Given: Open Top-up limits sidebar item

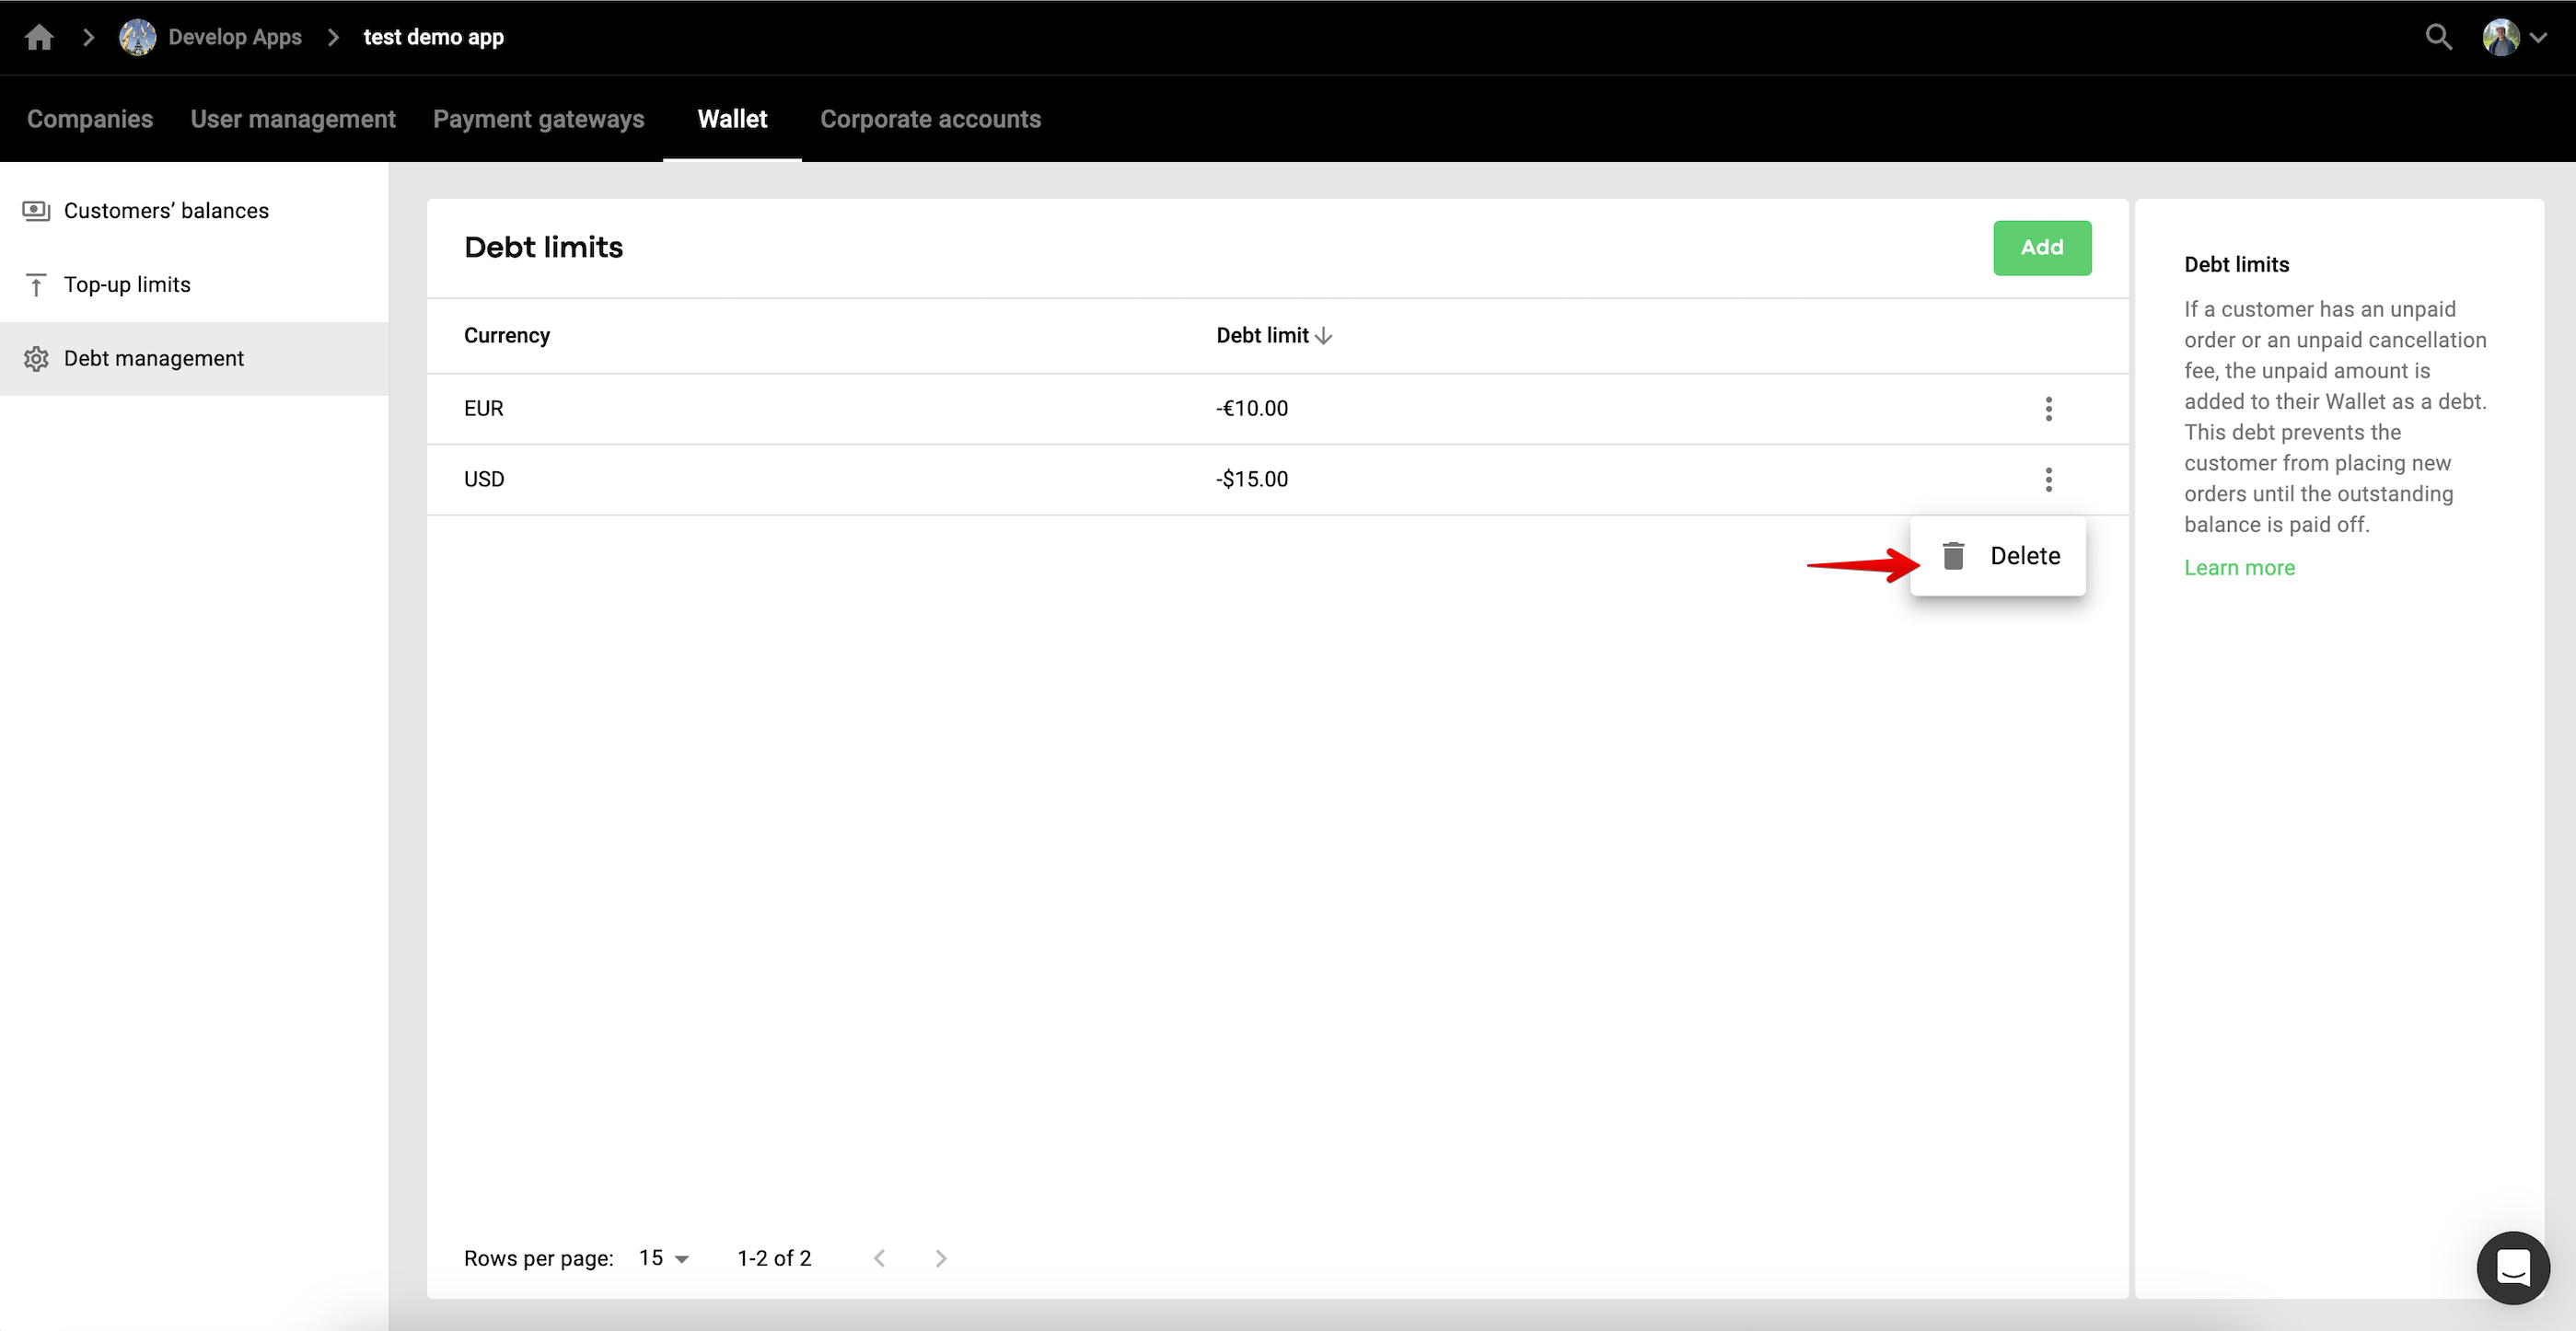Looking at the screenshot, I should point(127,284).
